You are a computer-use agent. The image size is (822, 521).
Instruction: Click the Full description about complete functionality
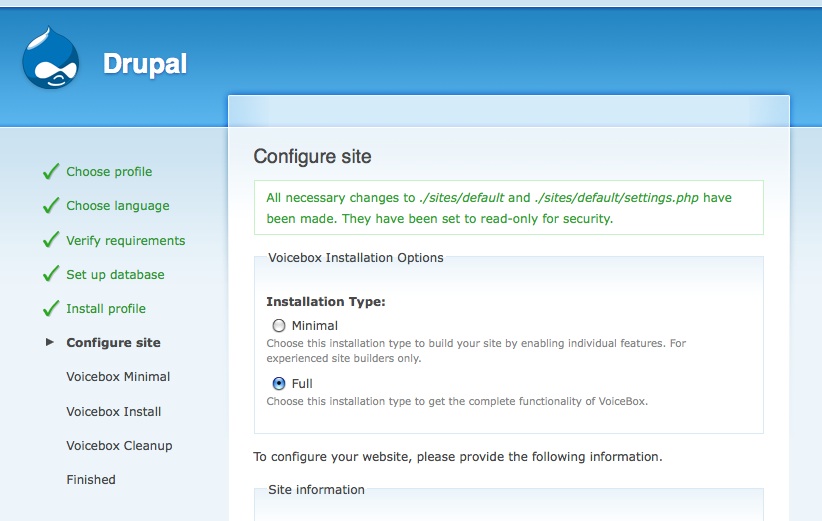tap(457, 401)
